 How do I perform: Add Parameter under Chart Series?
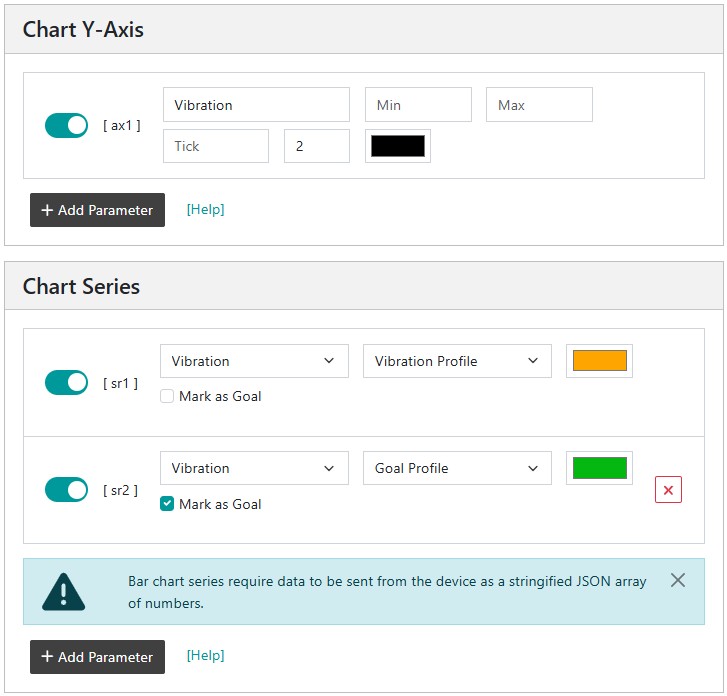(97, 657)
